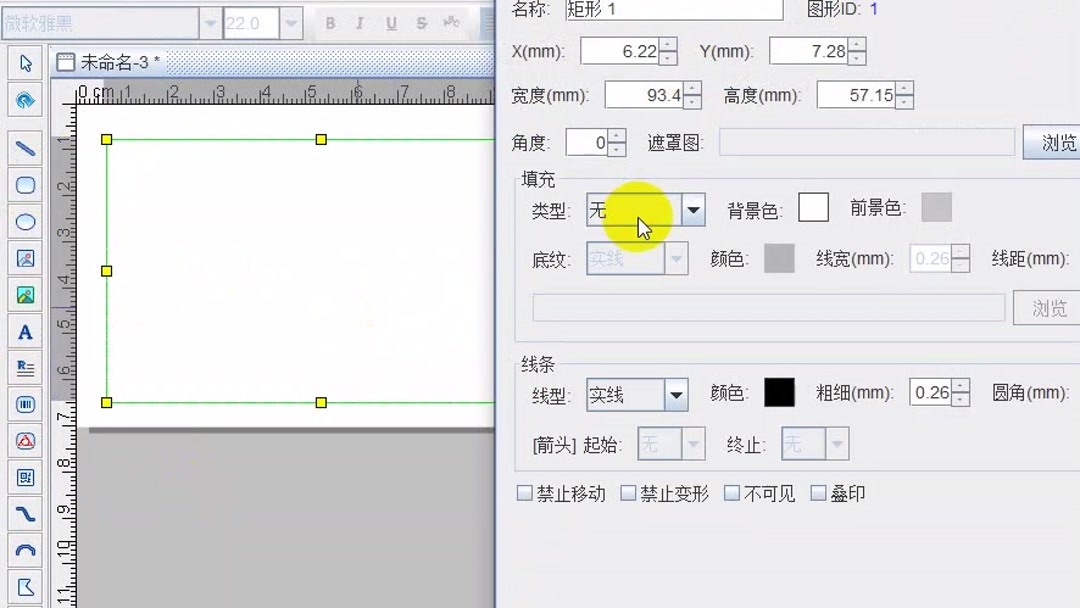Enable the 叠印 checkbox
1080x608 pixels.
point(818,493)
